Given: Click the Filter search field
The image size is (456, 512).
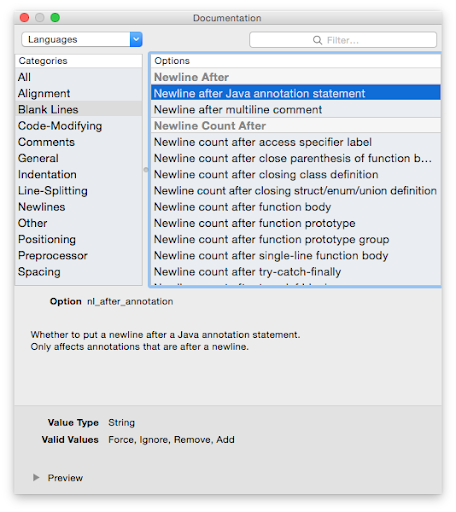Looking at the screenshot, I should pyautogui.click(x=343, y=40).
